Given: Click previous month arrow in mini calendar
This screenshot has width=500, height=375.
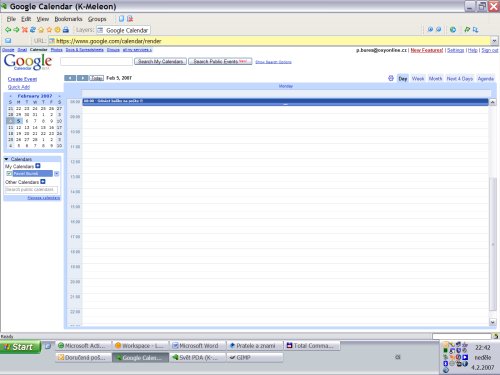Looking at the screenshot, I should pyautogui.click(x=10, y=96).
